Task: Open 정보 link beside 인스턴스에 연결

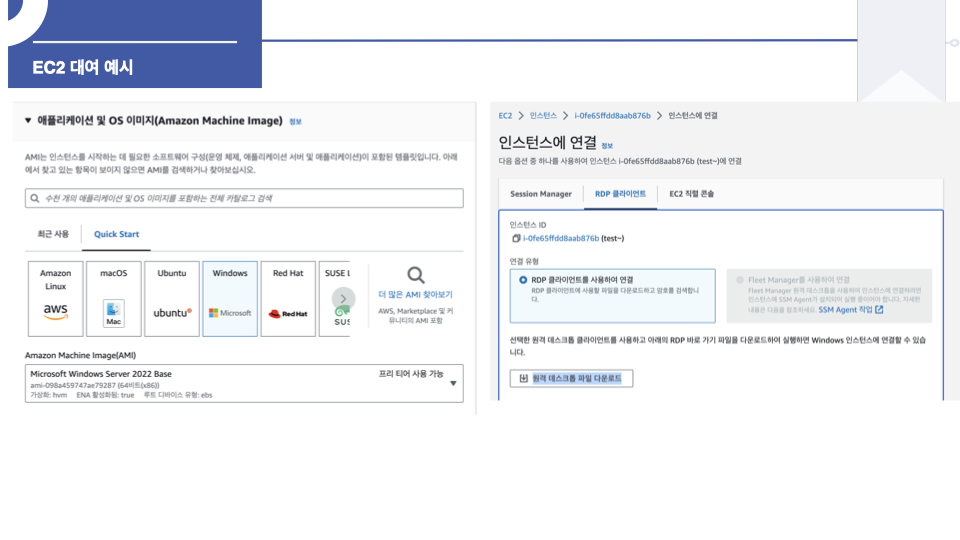Action: (x=607, y=146)
